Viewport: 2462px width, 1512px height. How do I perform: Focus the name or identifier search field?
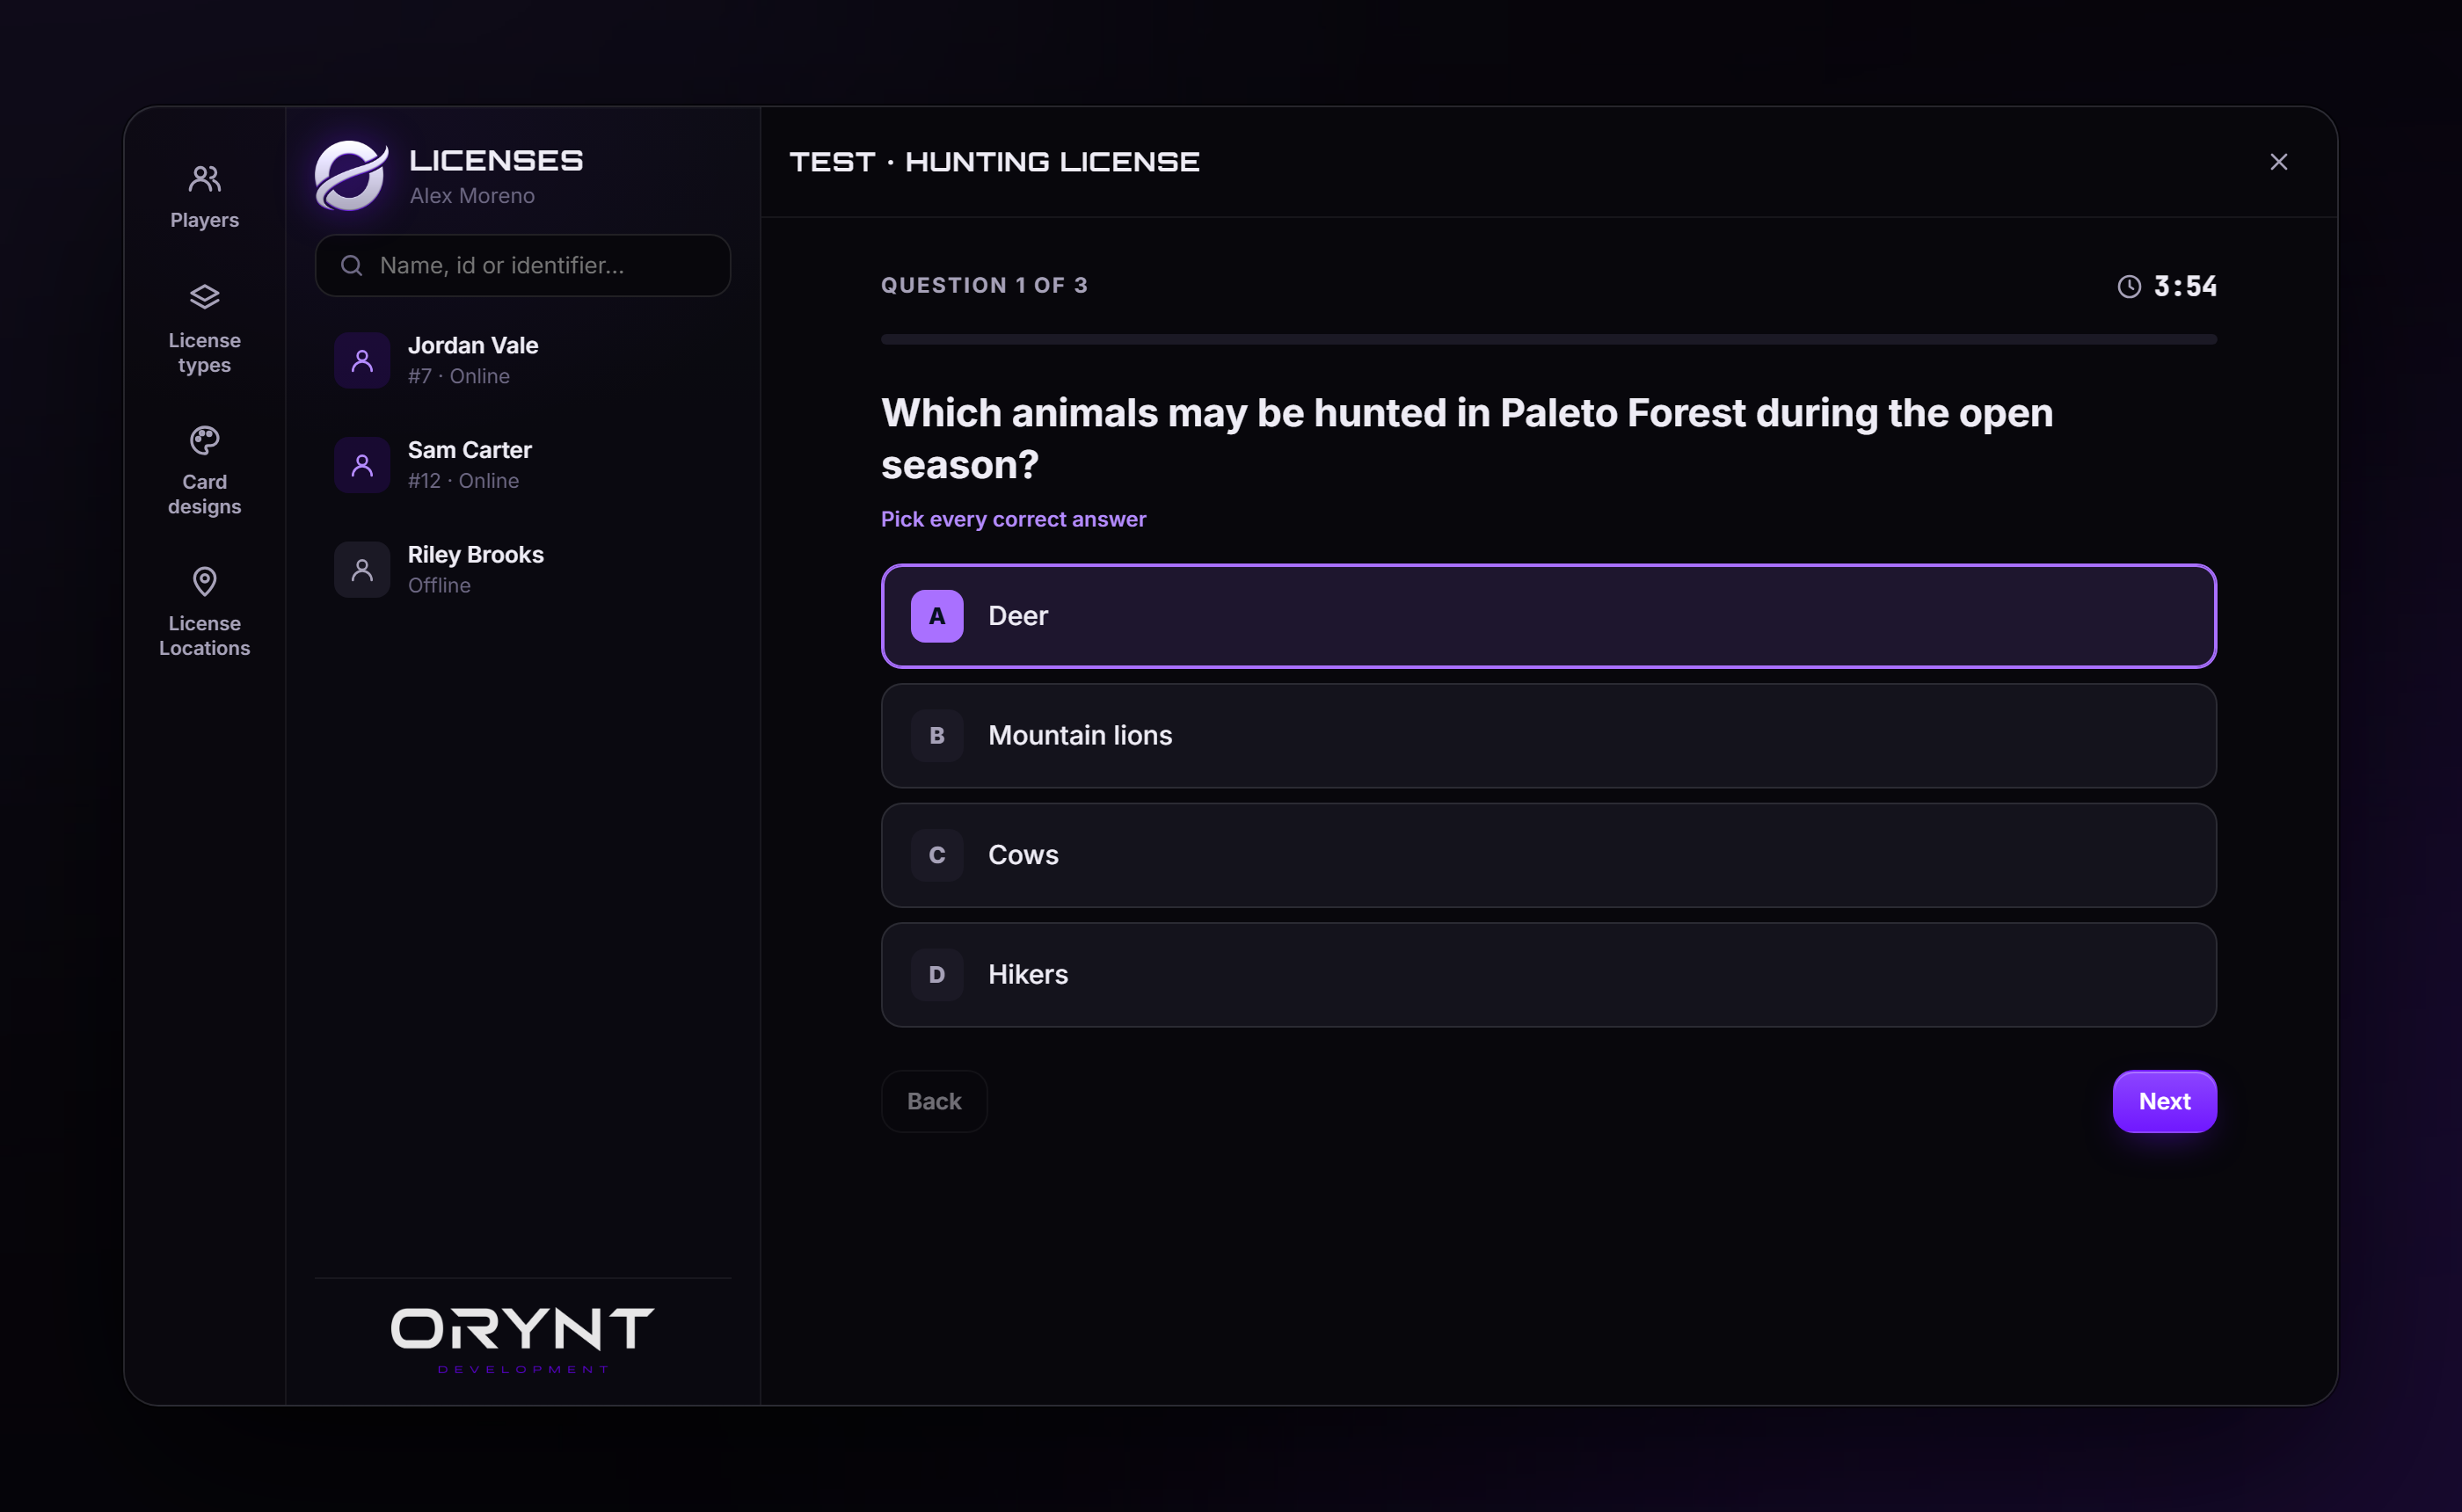pyautogui.click(x=522, y=265)
